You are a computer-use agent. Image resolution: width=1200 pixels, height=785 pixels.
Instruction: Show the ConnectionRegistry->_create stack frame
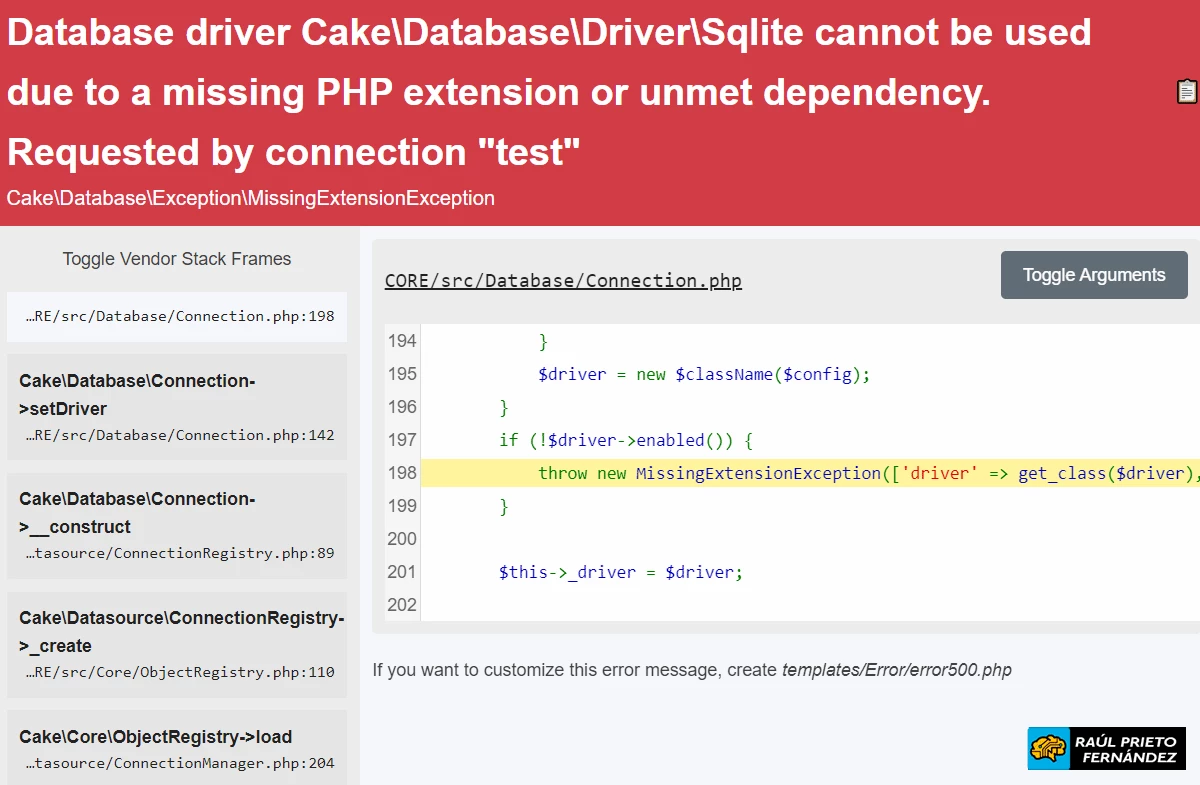point(177,644)
